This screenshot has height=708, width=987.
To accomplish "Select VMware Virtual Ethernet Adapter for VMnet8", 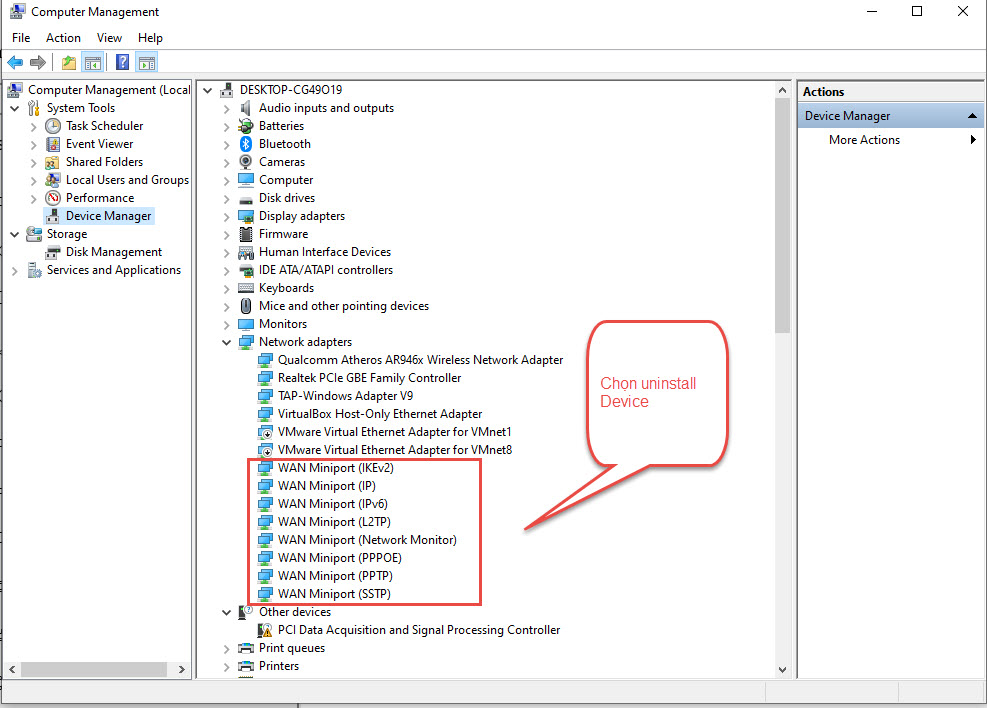I will click(395, 450).
